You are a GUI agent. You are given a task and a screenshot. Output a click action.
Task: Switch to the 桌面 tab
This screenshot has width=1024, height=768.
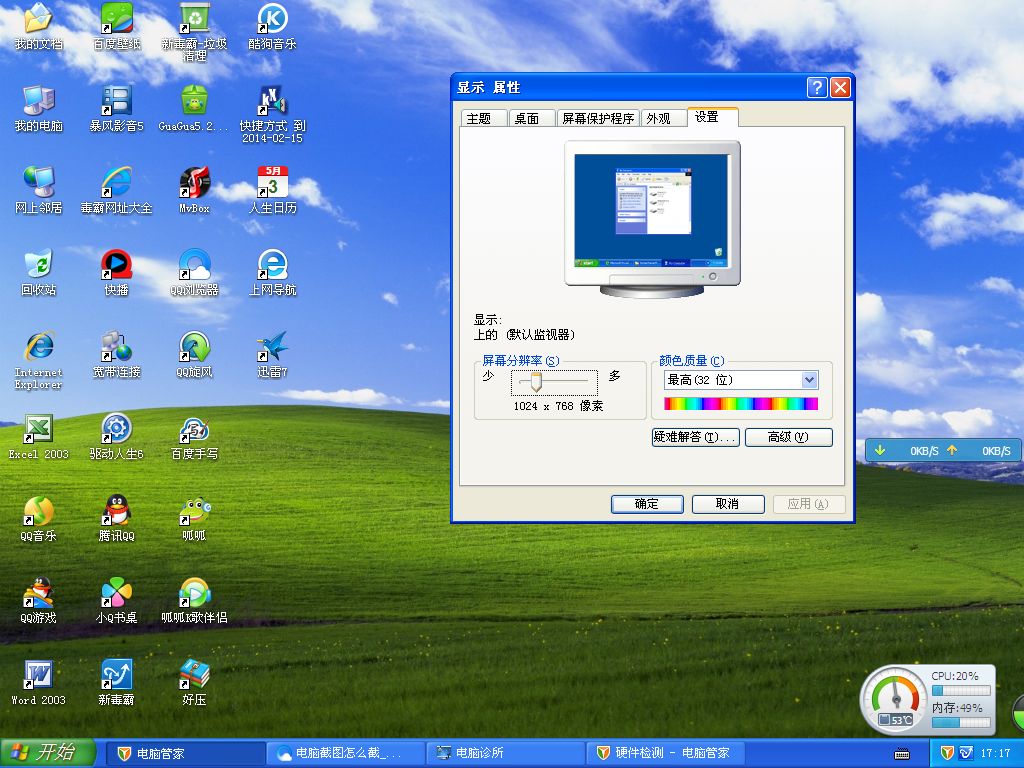pos(527,118)
